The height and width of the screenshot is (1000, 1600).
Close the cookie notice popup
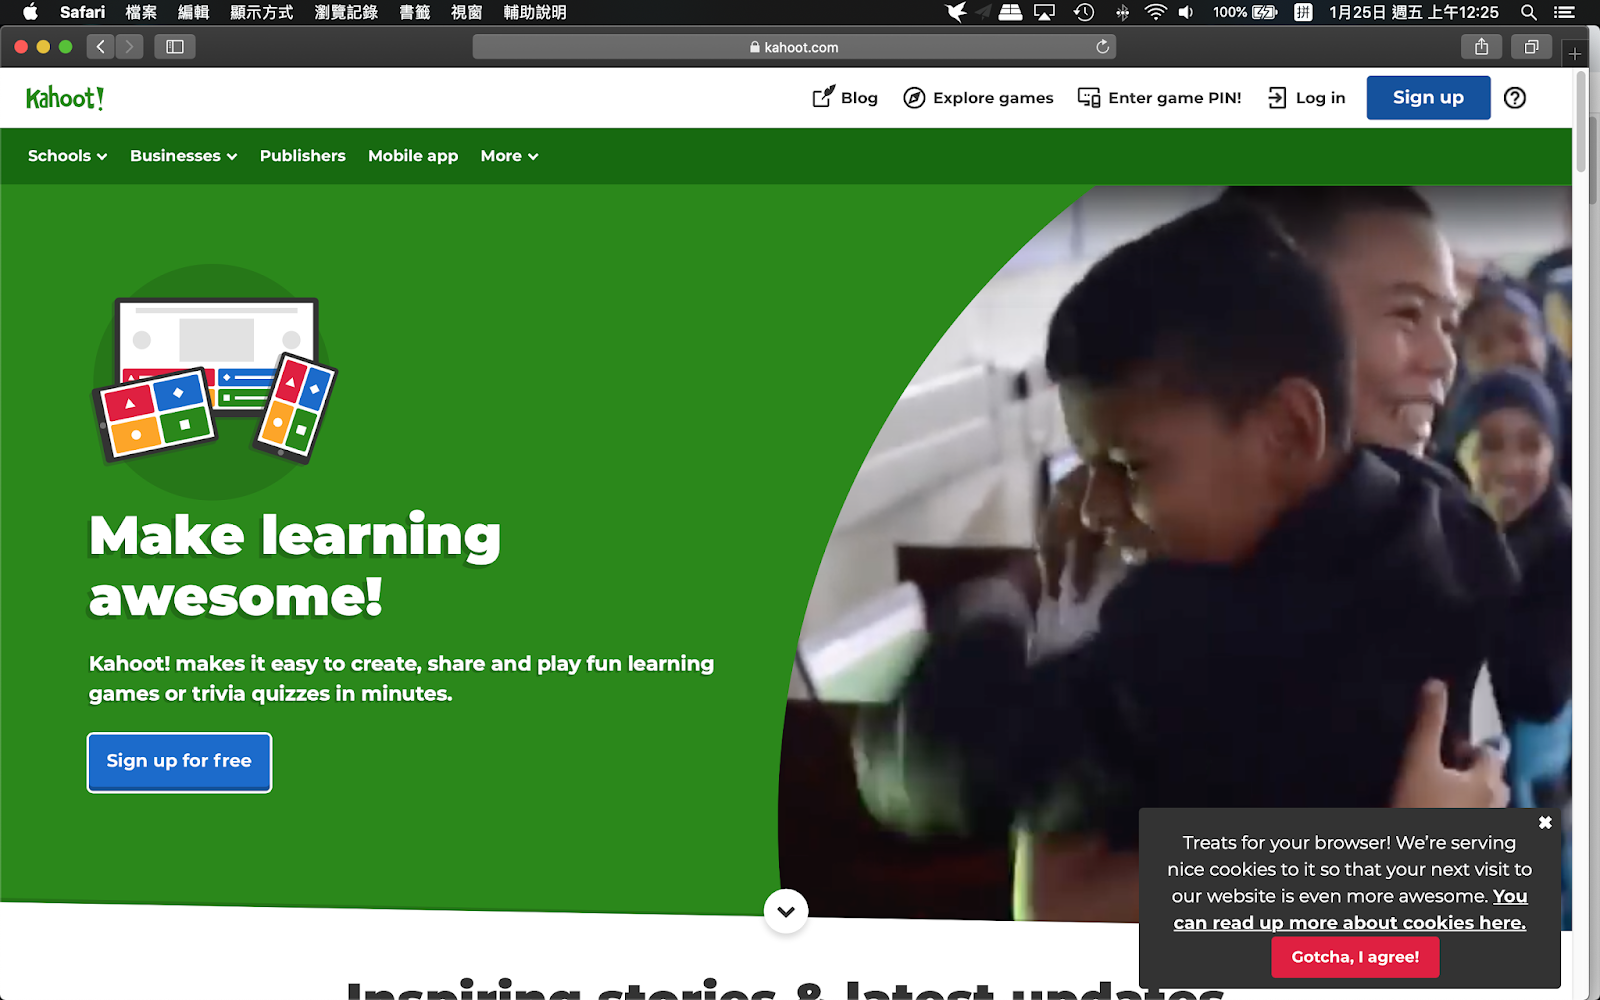[x=1545, y=822]
